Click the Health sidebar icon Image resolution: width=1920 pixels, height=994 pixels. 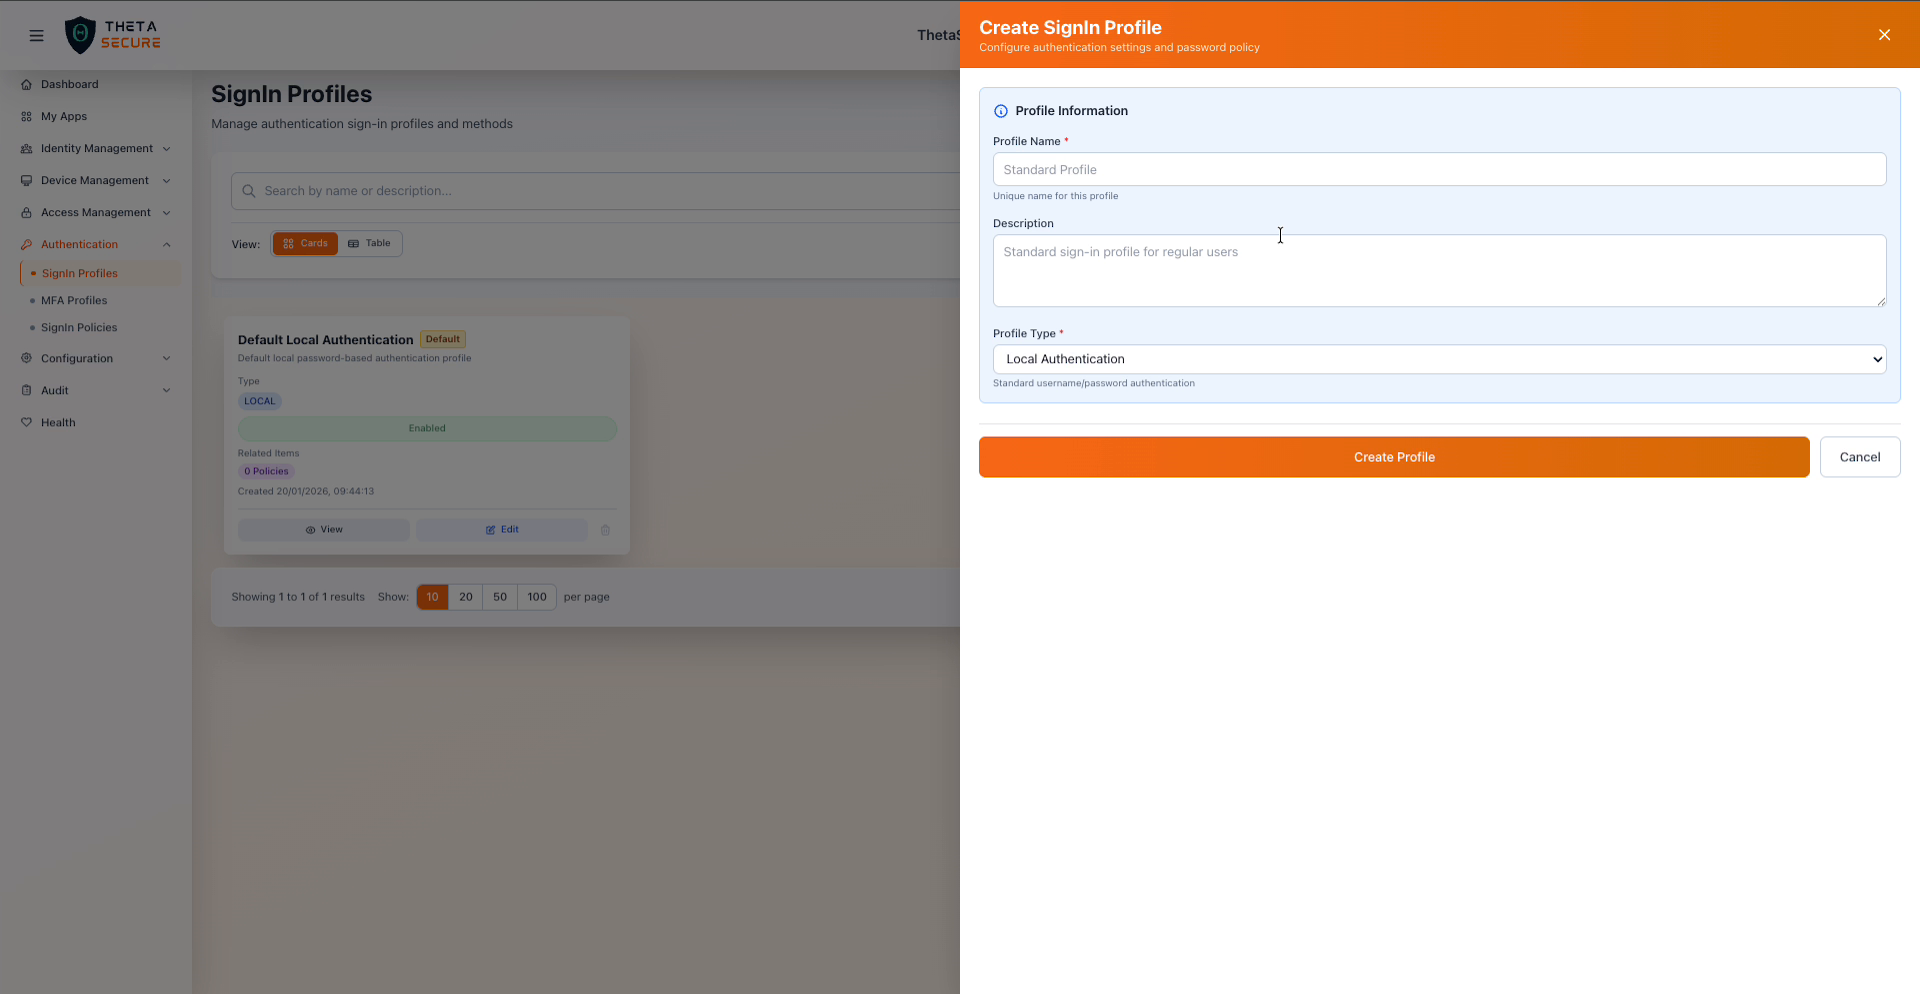26,422
